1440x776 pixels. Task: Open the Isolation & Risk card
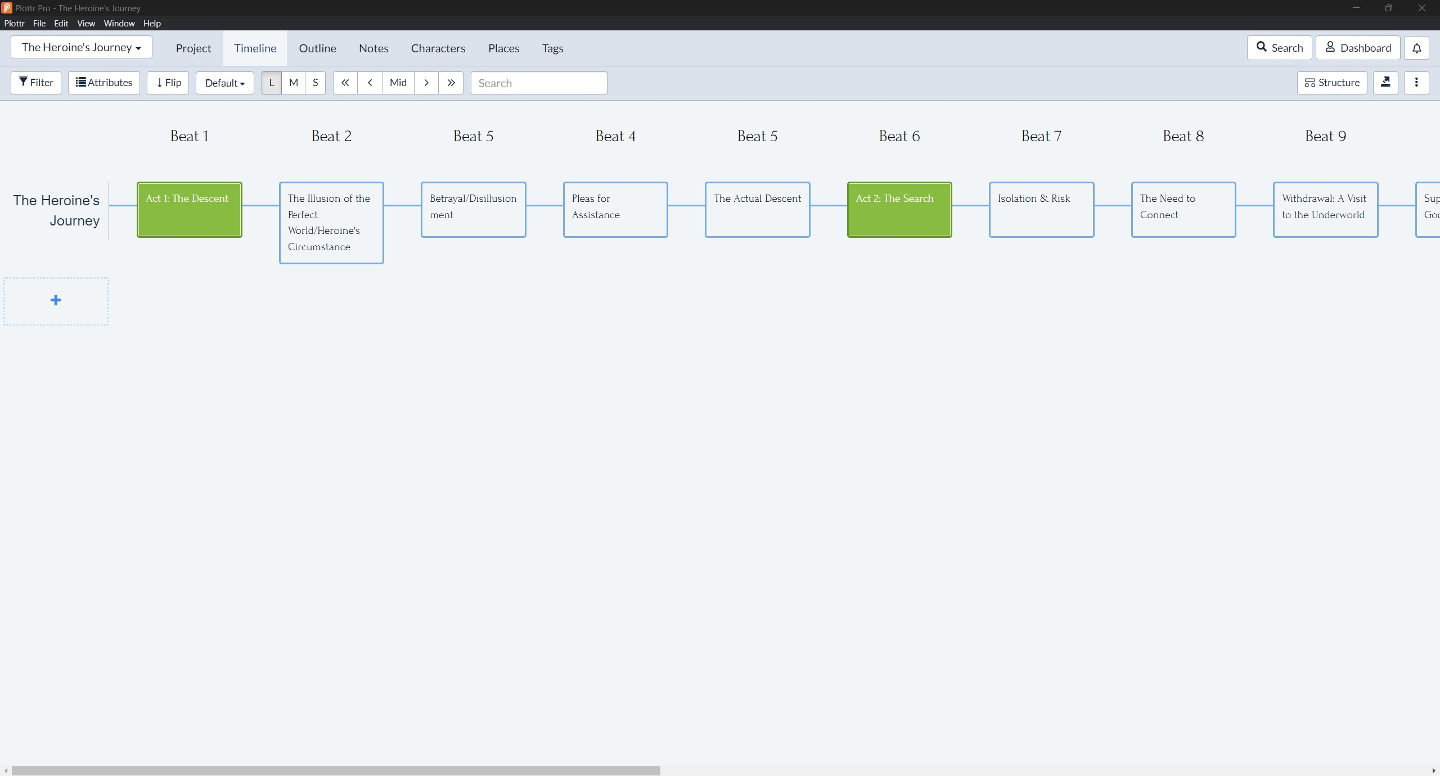[1041, 209]
